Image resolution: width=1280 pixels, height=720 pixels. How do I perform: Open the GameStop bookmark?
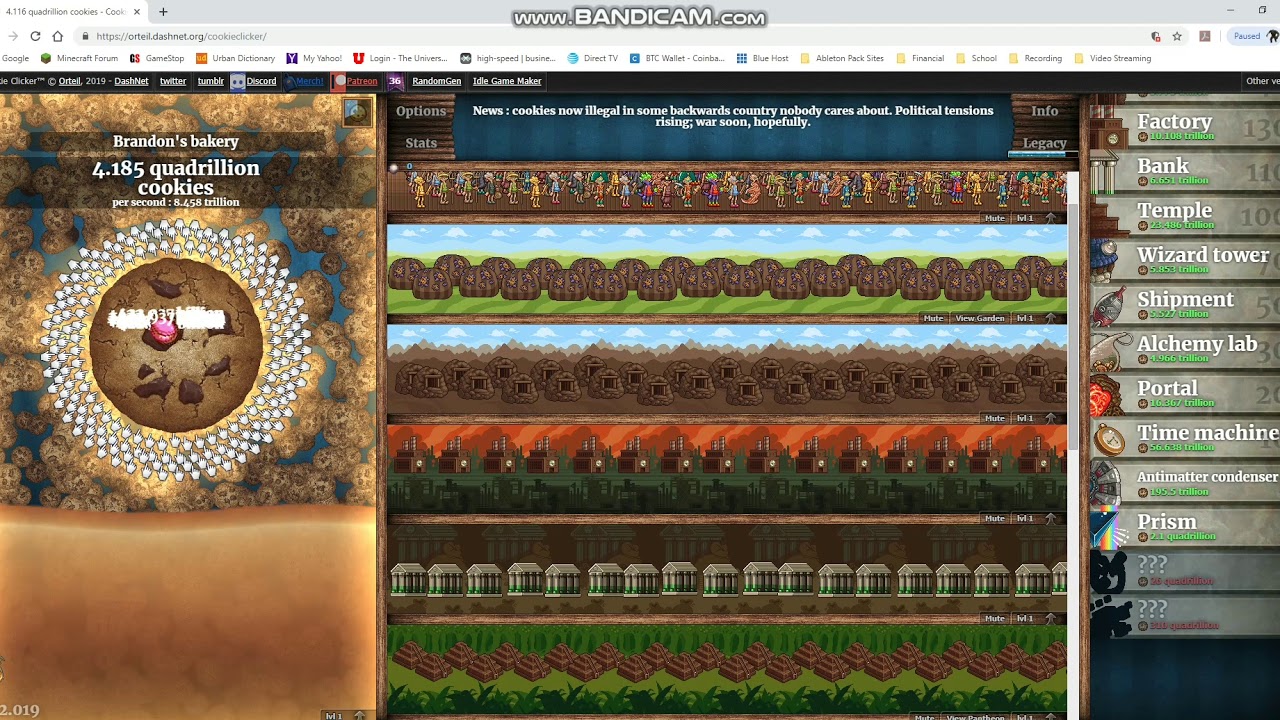point(157,58)
